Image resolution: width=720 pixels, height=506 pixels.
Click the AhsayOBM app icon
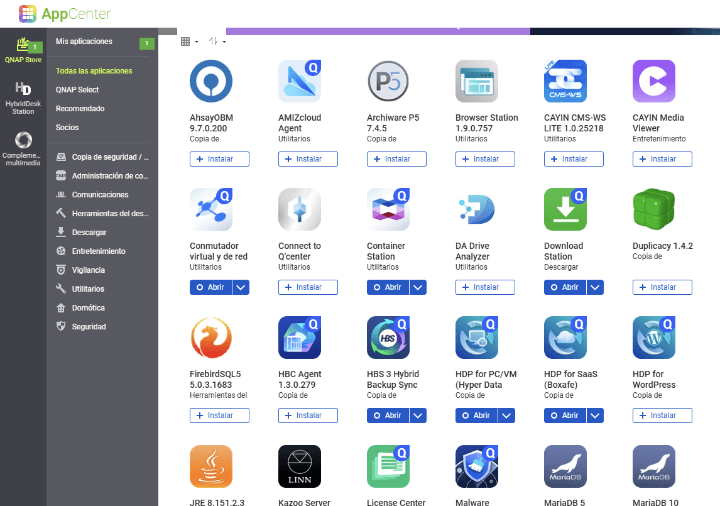[x=211, y=81]
